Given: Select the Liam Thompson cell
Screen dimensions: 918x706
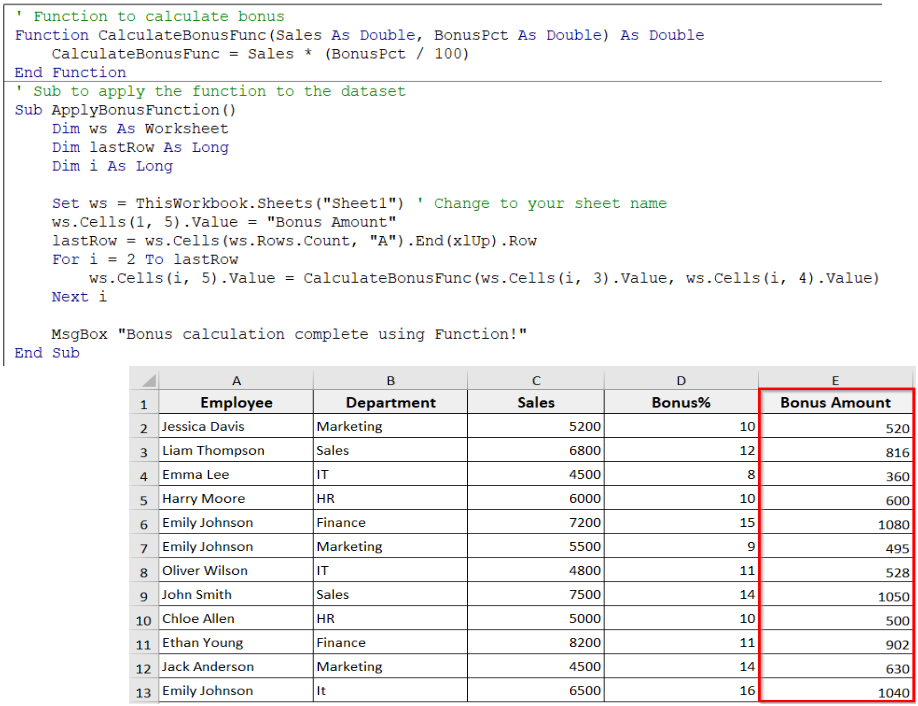Looking at the screenshot, I should (x=236, y=451).
